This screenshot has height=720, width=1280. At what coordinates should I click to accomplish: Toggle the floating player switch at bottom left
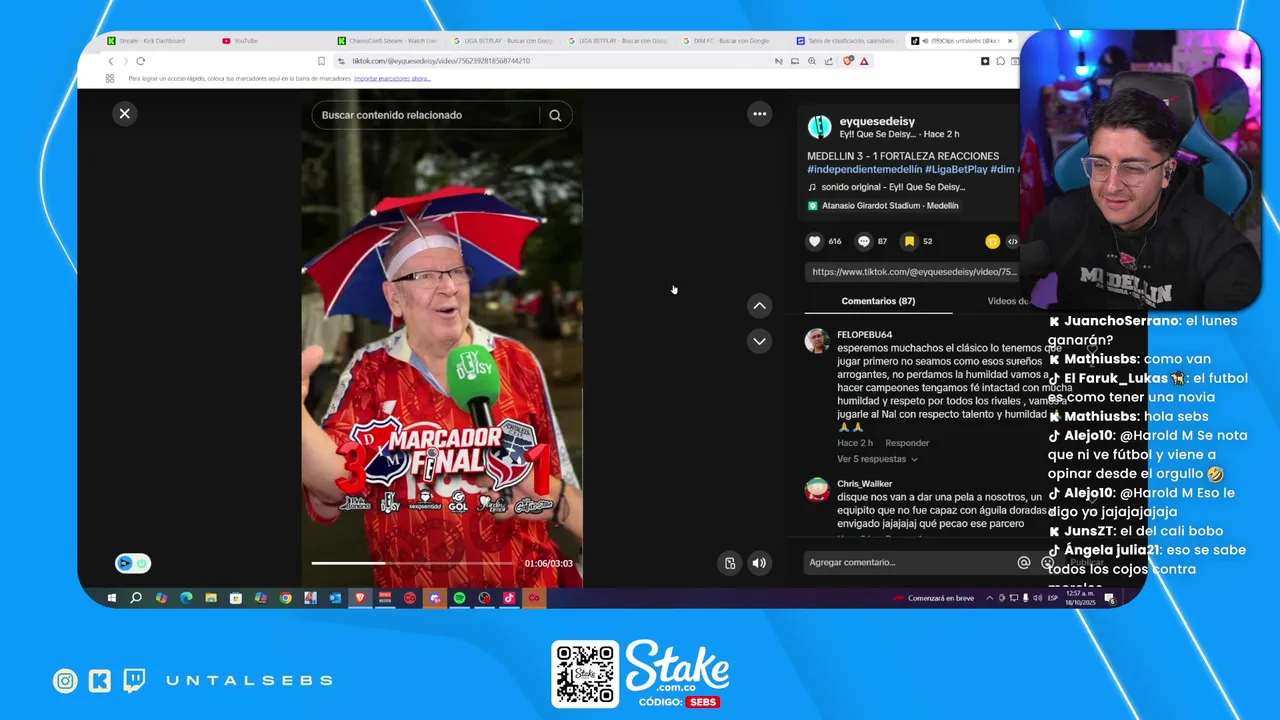133,563
